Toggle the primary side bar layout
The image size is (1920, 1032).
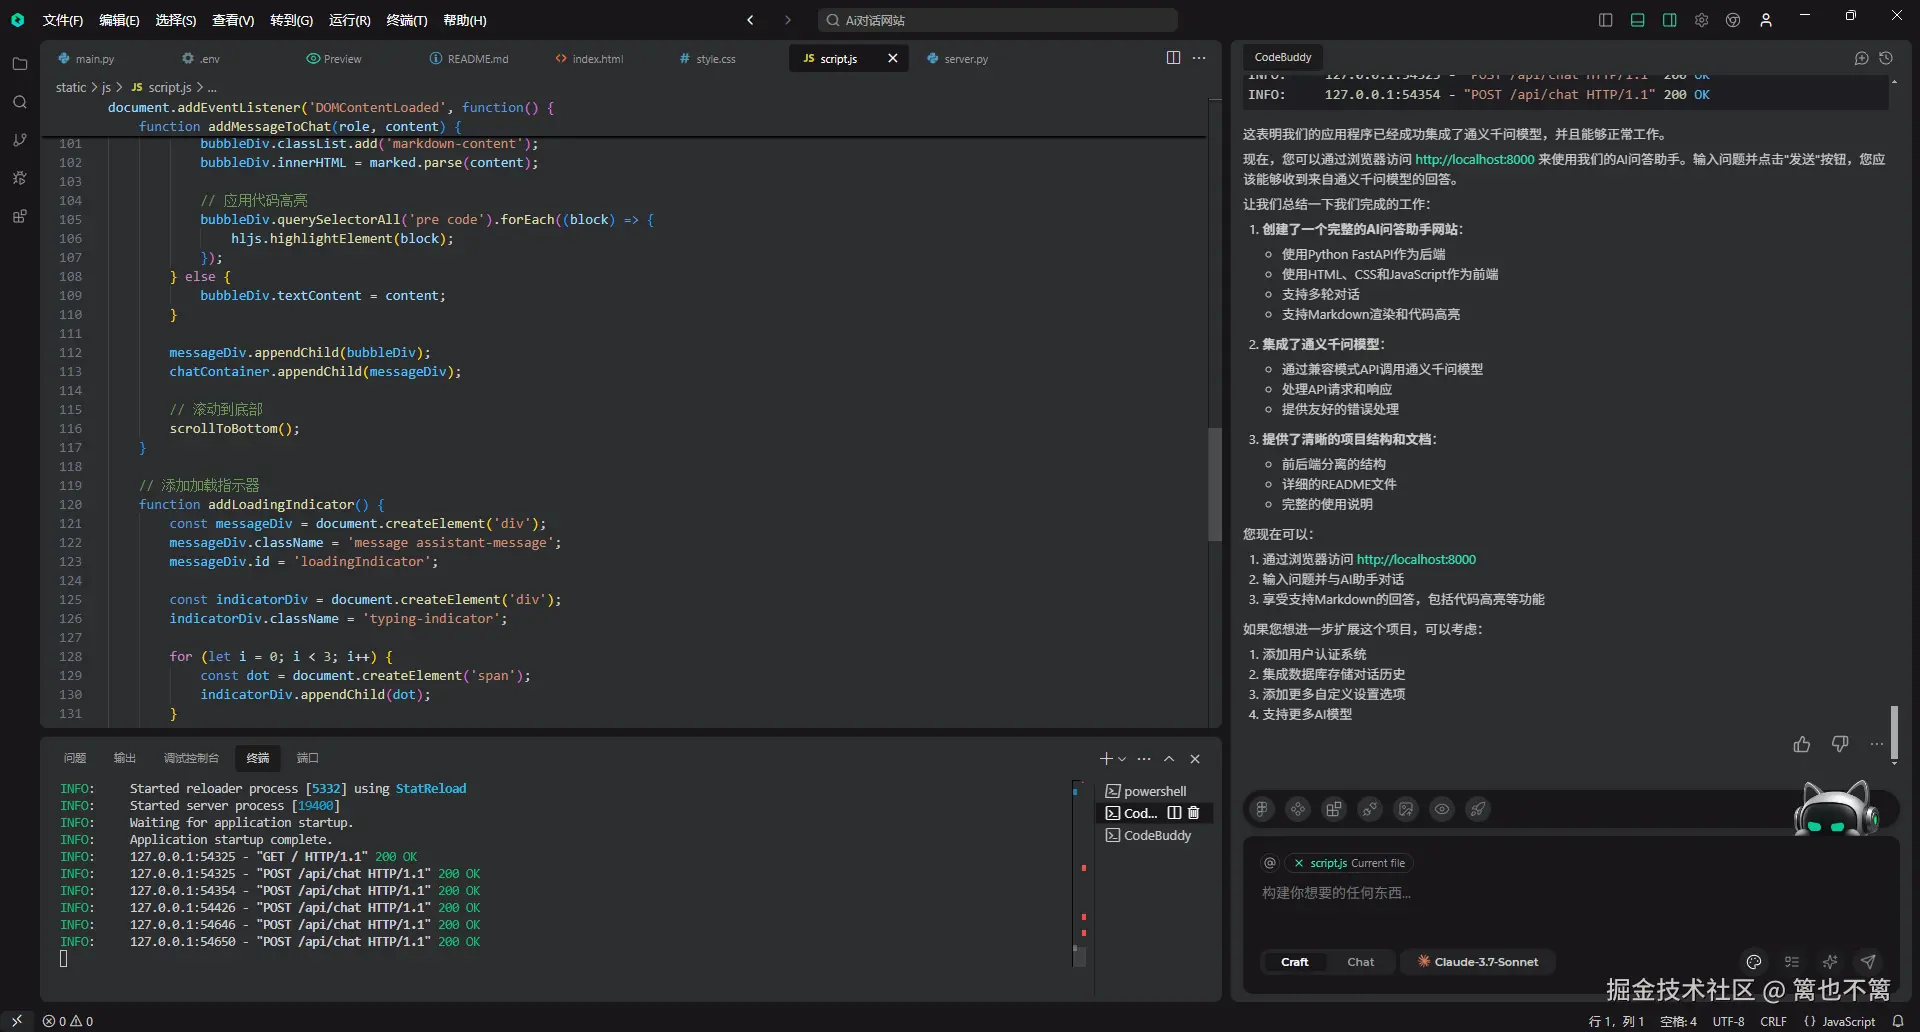pyautogui.click(x=1606, y=20)
